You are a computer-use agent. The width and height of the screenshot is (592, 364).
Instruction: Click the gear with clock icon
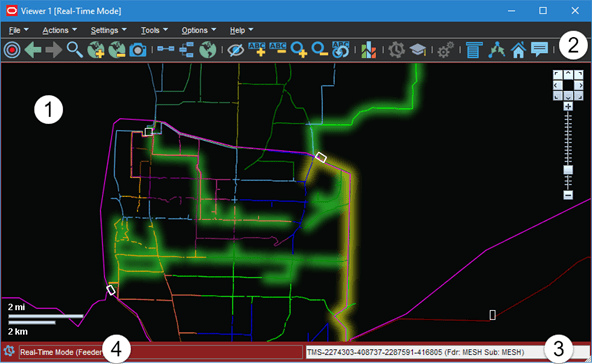397,50
